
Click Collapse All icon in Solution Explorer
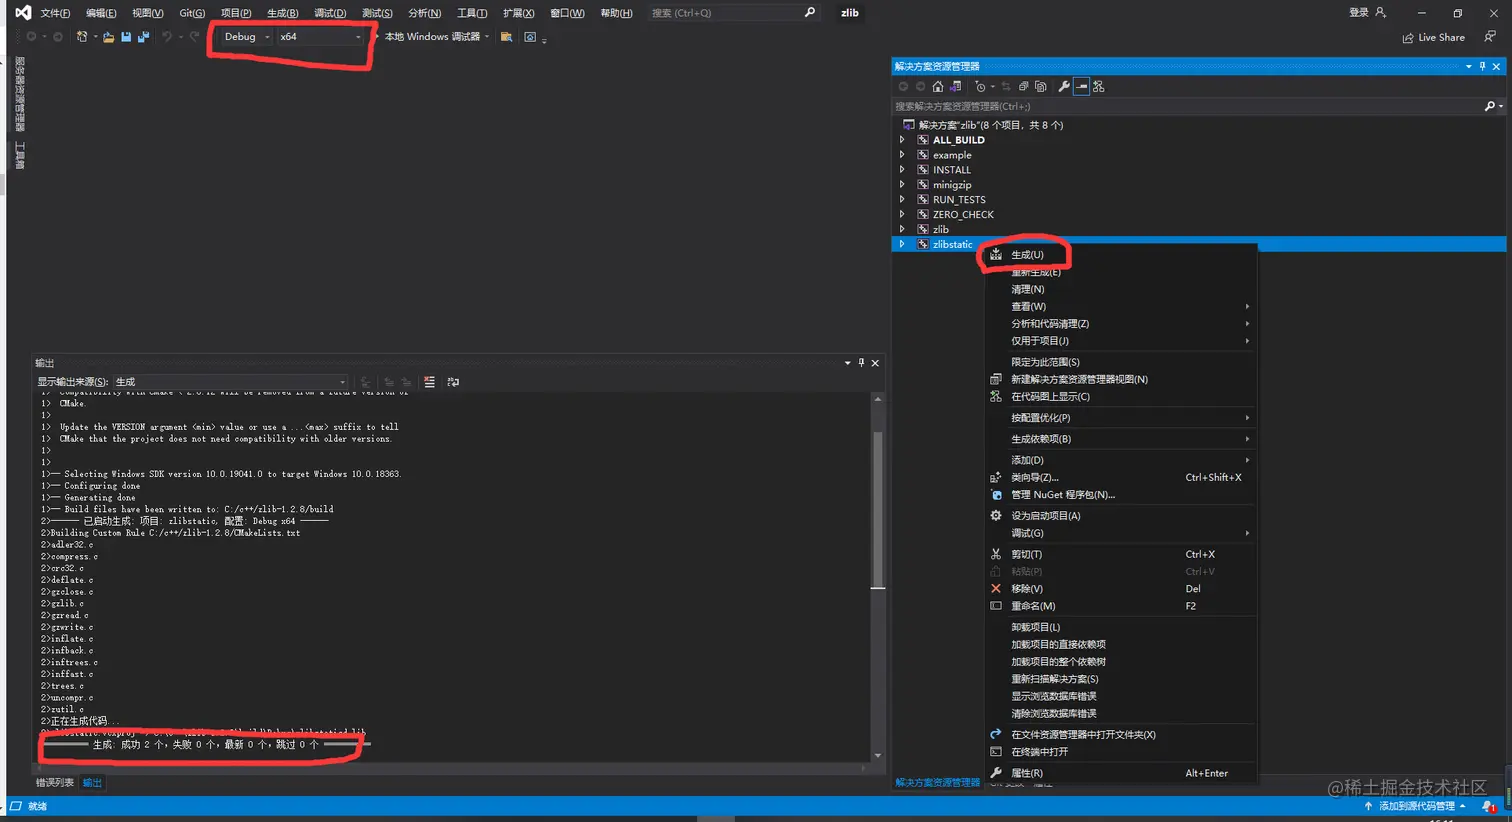tap(1023, 87)
